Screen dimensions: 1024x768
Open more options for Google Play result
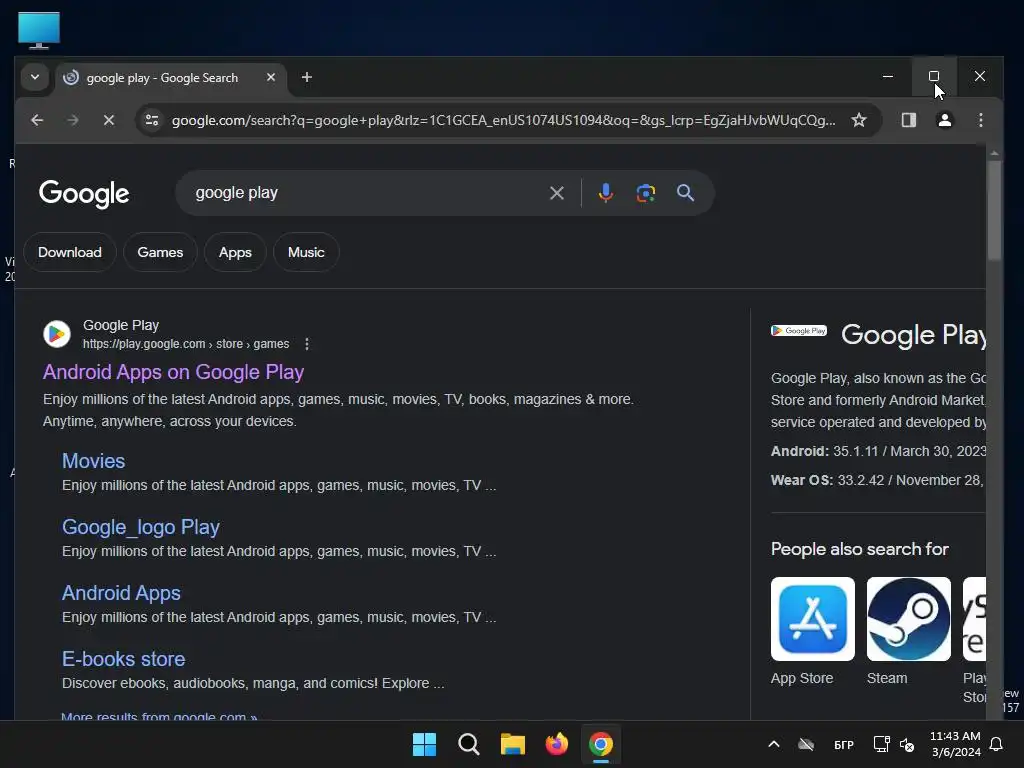(x=306, y=344)
